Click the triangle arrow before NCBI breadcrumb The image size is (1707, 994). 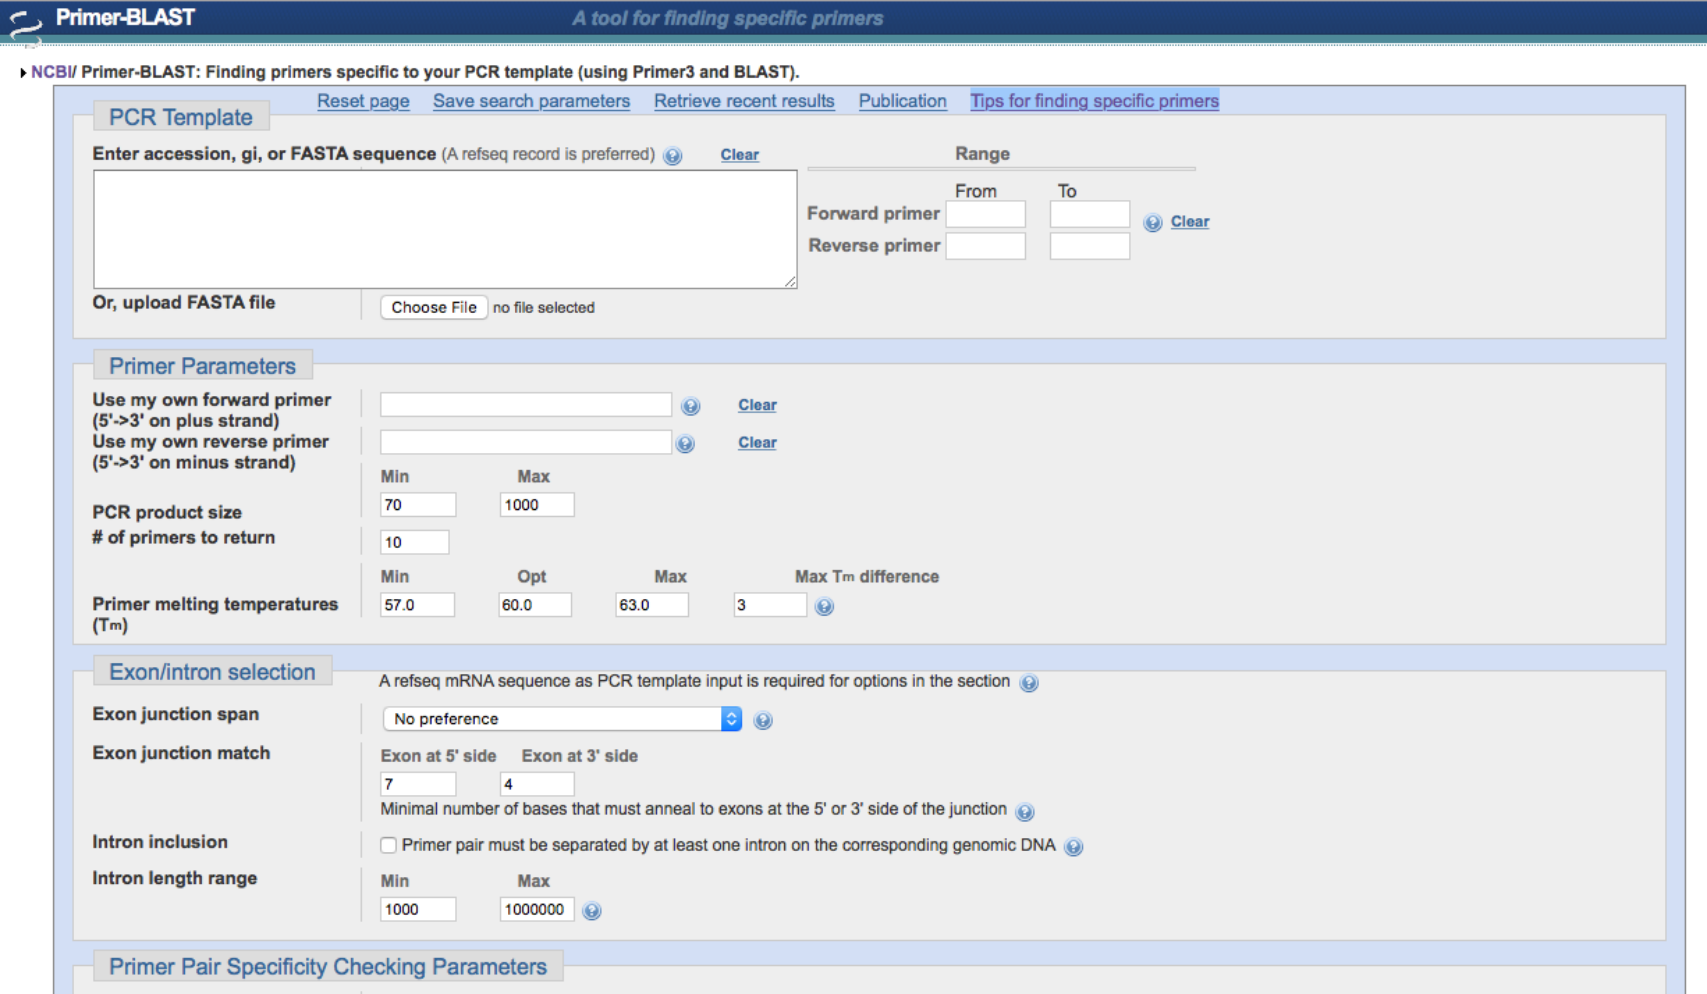[x=23, y=73]
